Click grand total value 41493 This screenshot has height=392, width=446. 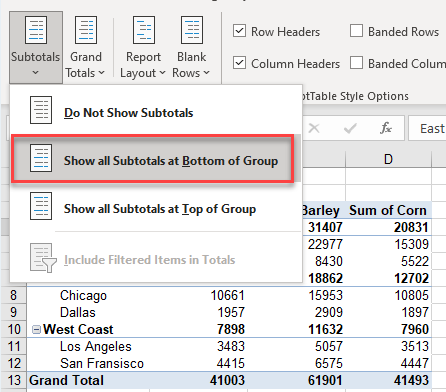[x=412, y=380]
